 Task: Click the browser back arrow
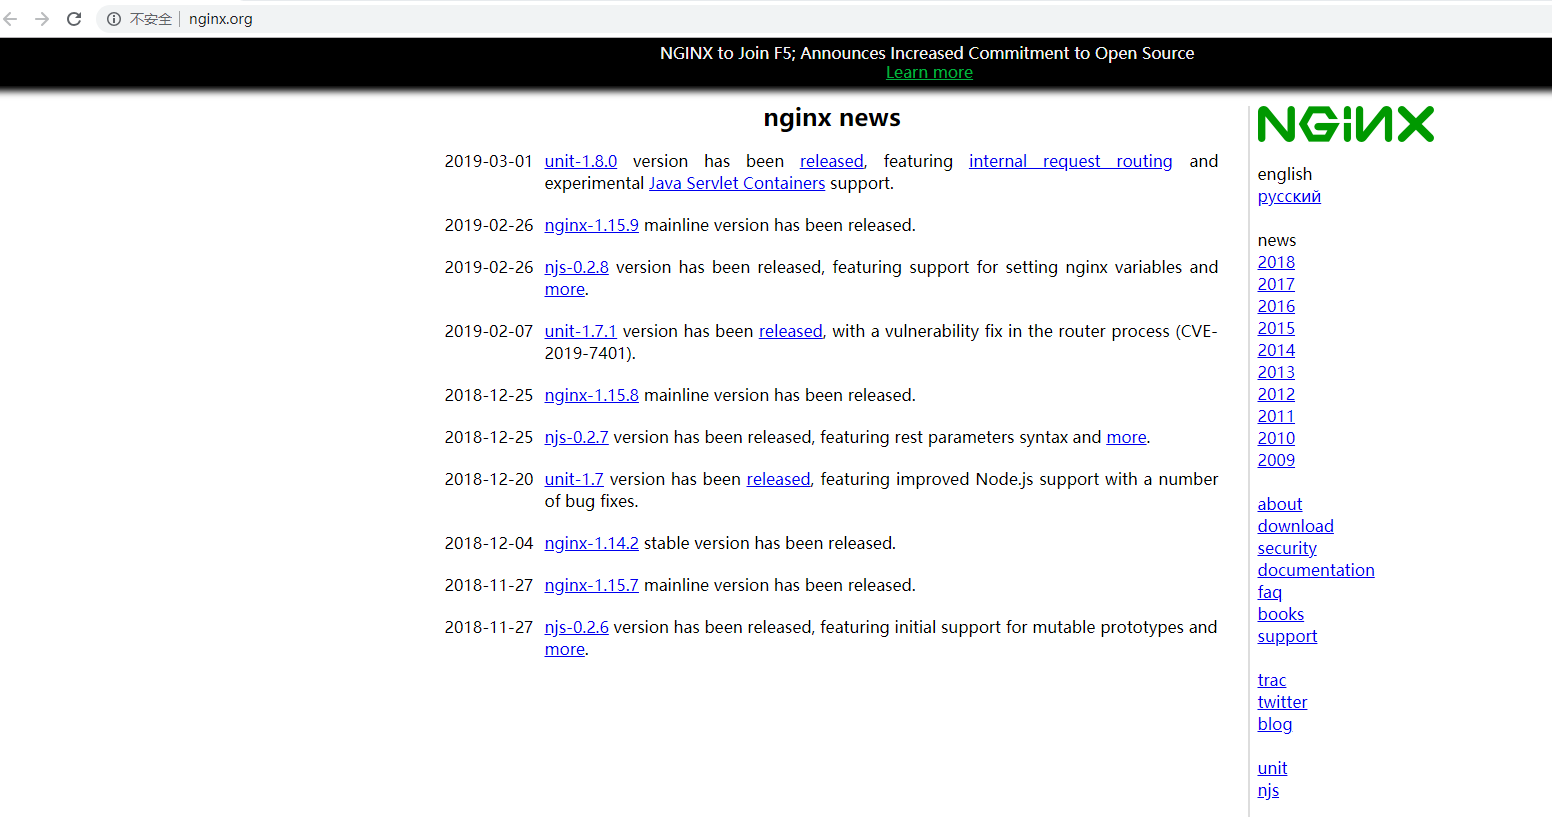click(11, 19)
